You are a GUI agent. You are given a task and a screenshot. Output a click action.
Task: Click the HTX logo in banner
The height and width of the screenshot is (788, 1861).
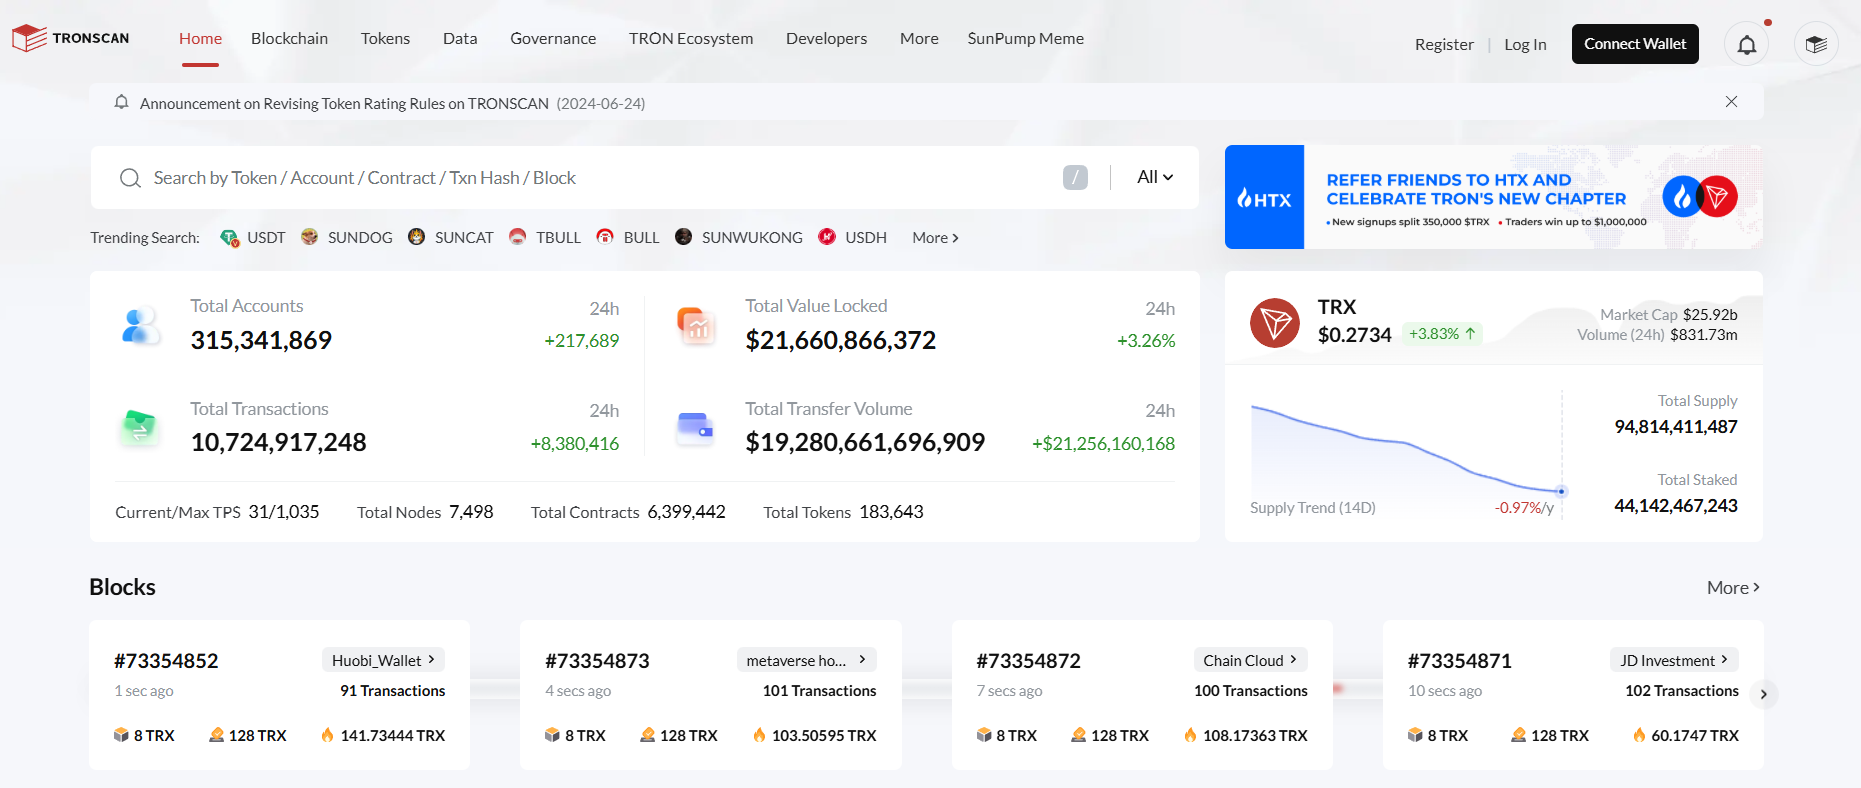1265,199
